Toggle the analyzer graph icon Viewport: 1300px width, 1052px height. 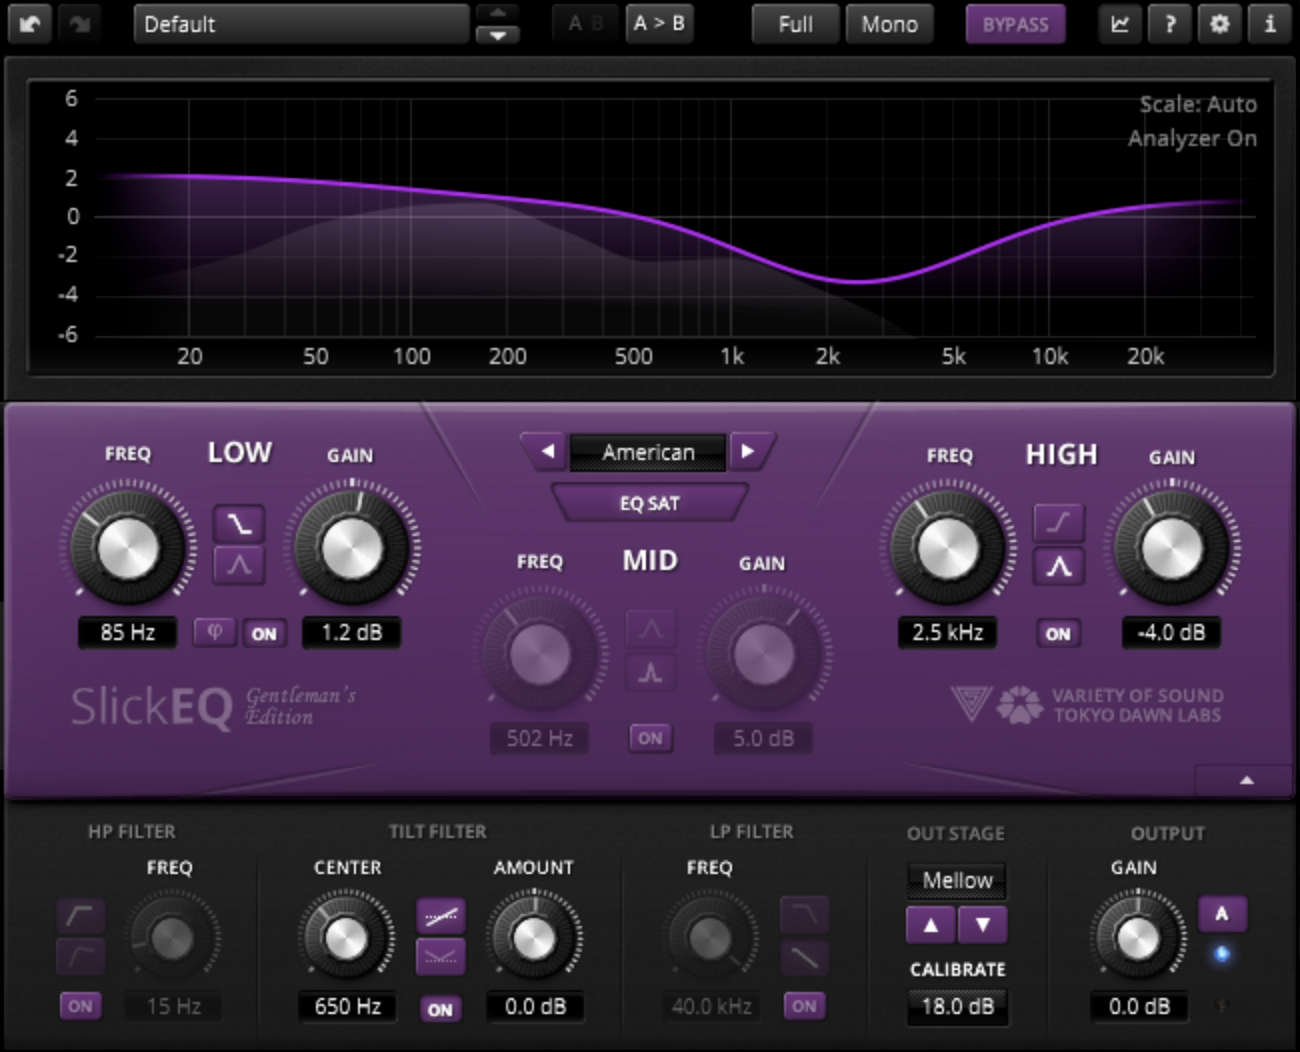point(1120,24)
